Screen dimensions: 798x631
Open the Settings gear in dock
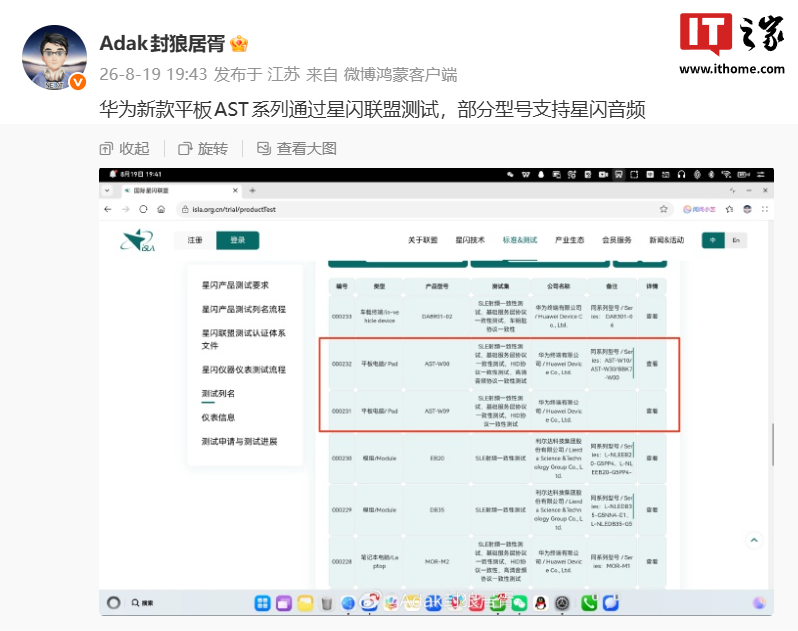(x=562, y=603)
